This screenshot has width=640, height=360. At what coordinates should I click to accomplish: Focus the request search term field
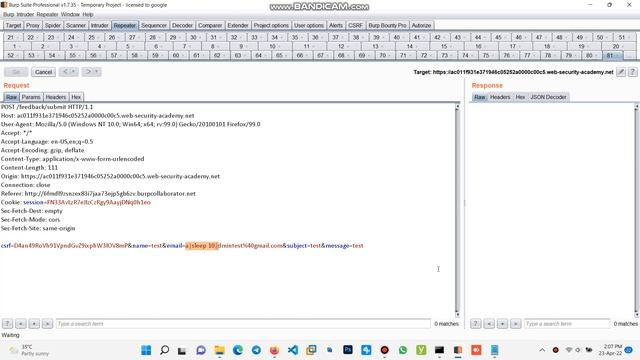click(x=243, y=324)
